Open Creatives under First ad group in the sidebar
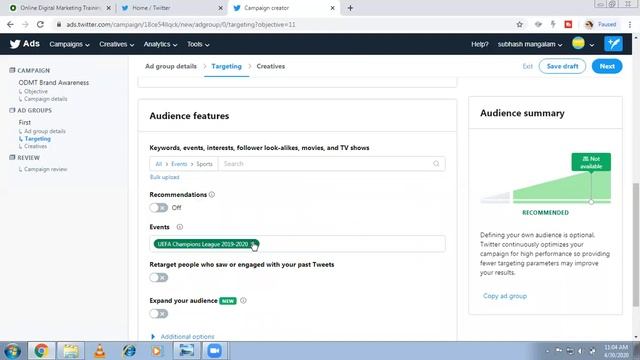The width and height of the screenshot is (640, 360). point(35,146)
